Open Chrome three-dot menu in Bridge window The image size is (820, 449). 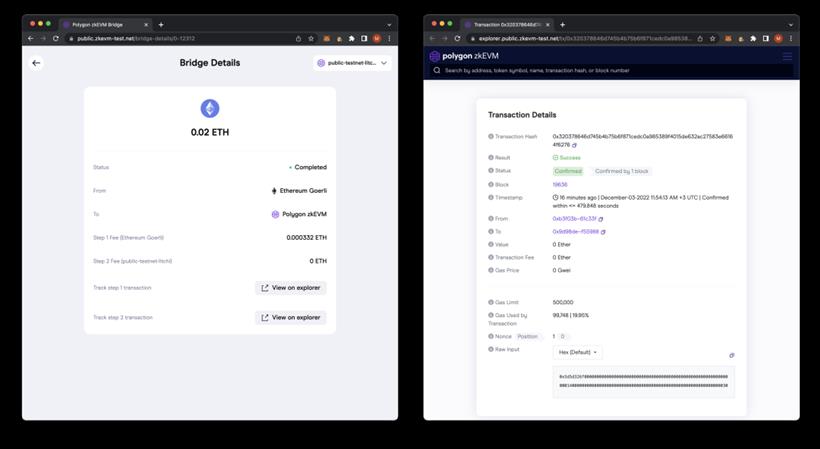coord(389,39)
